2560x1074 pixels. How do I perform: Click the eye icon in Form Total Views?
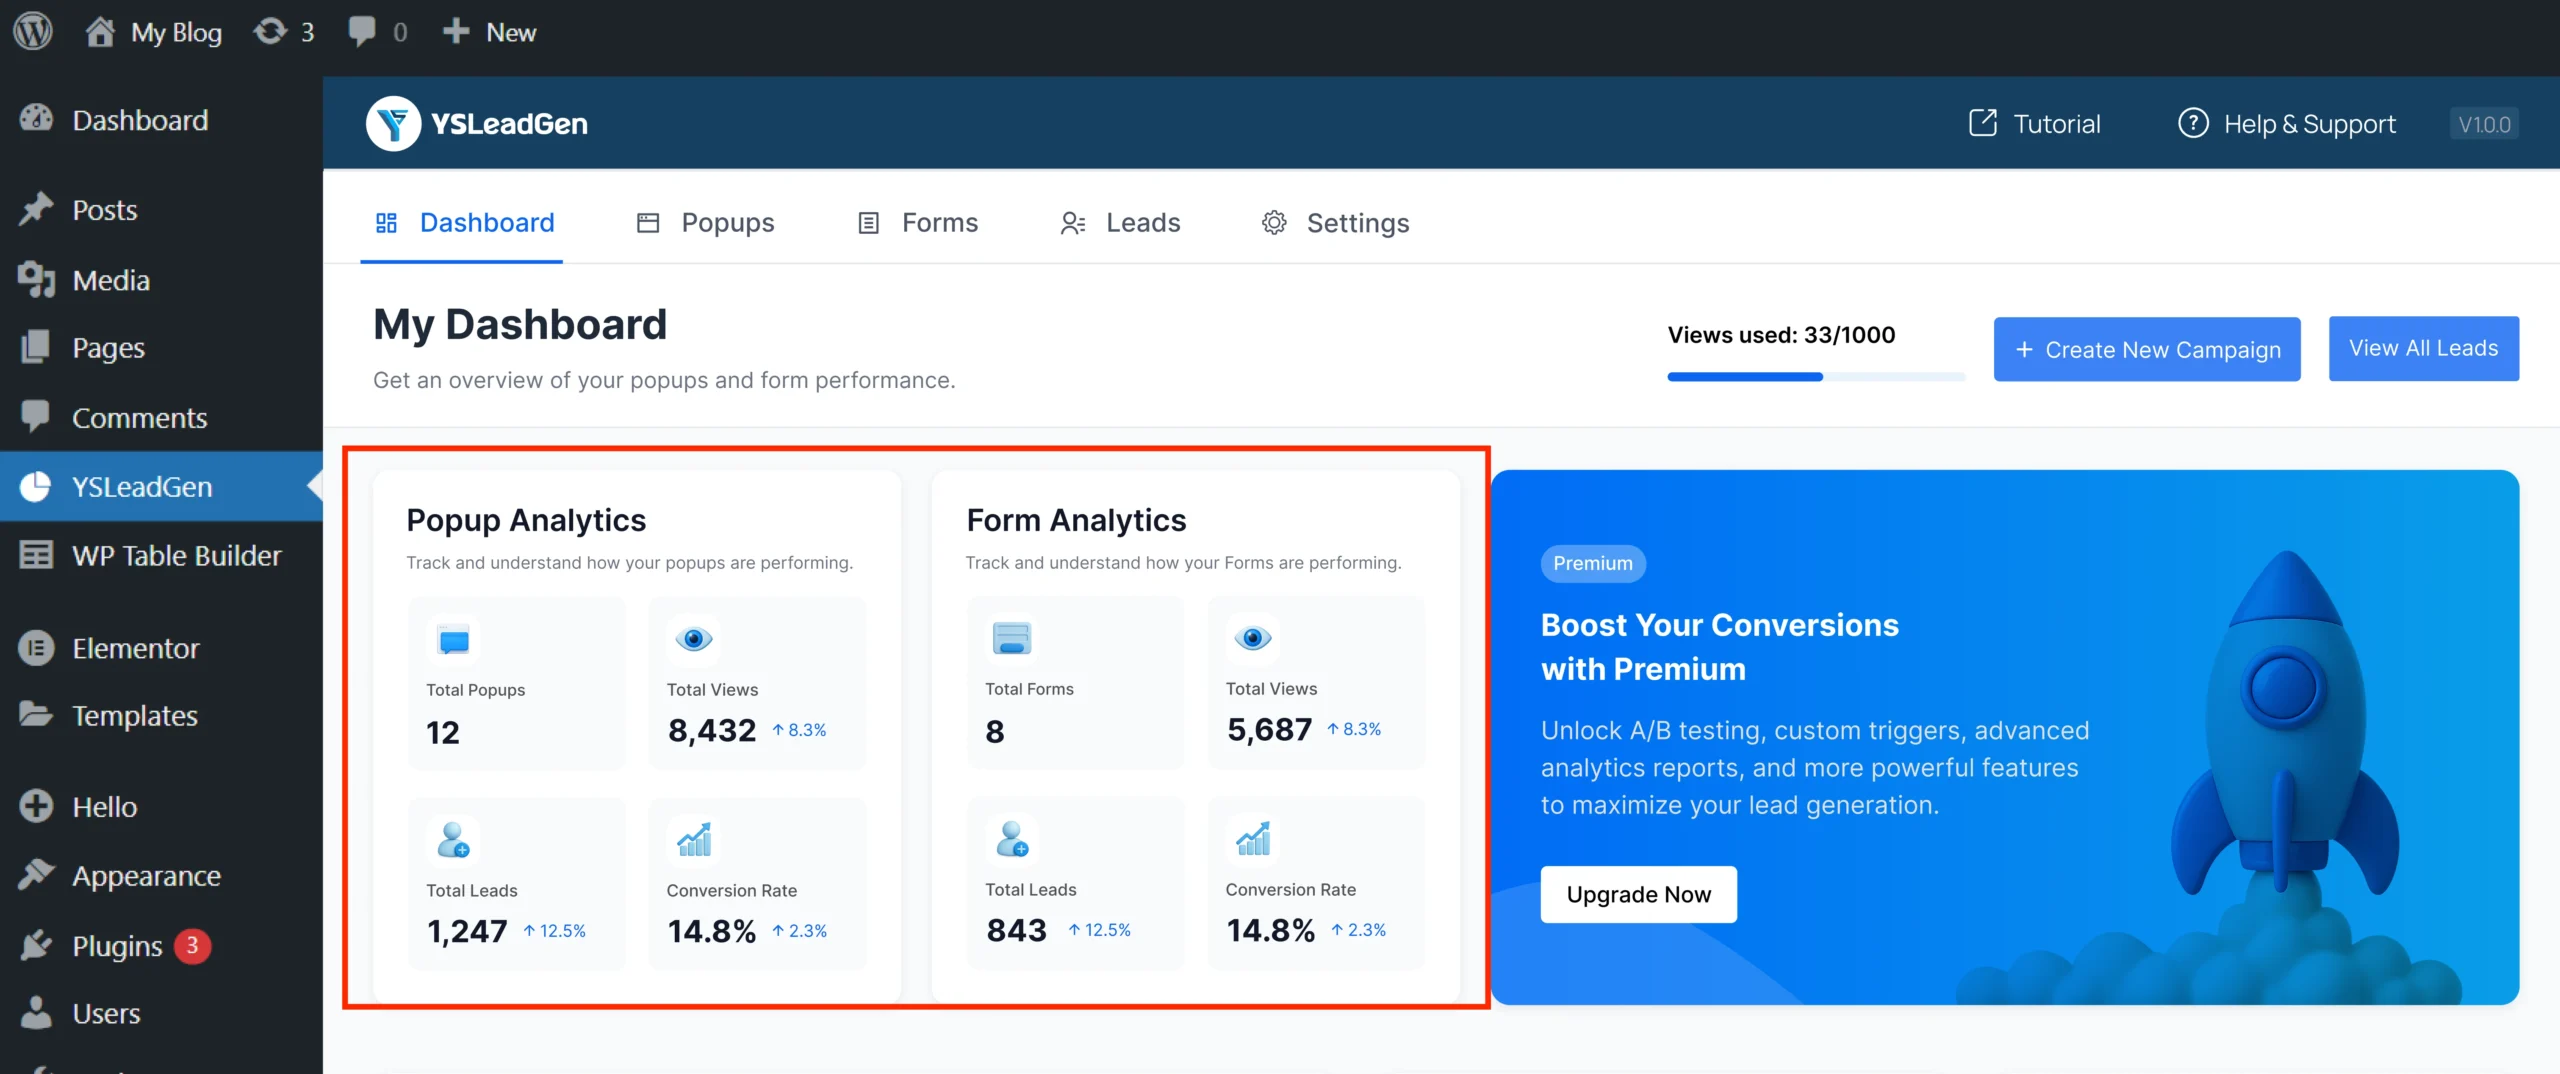click(1253, 638)
